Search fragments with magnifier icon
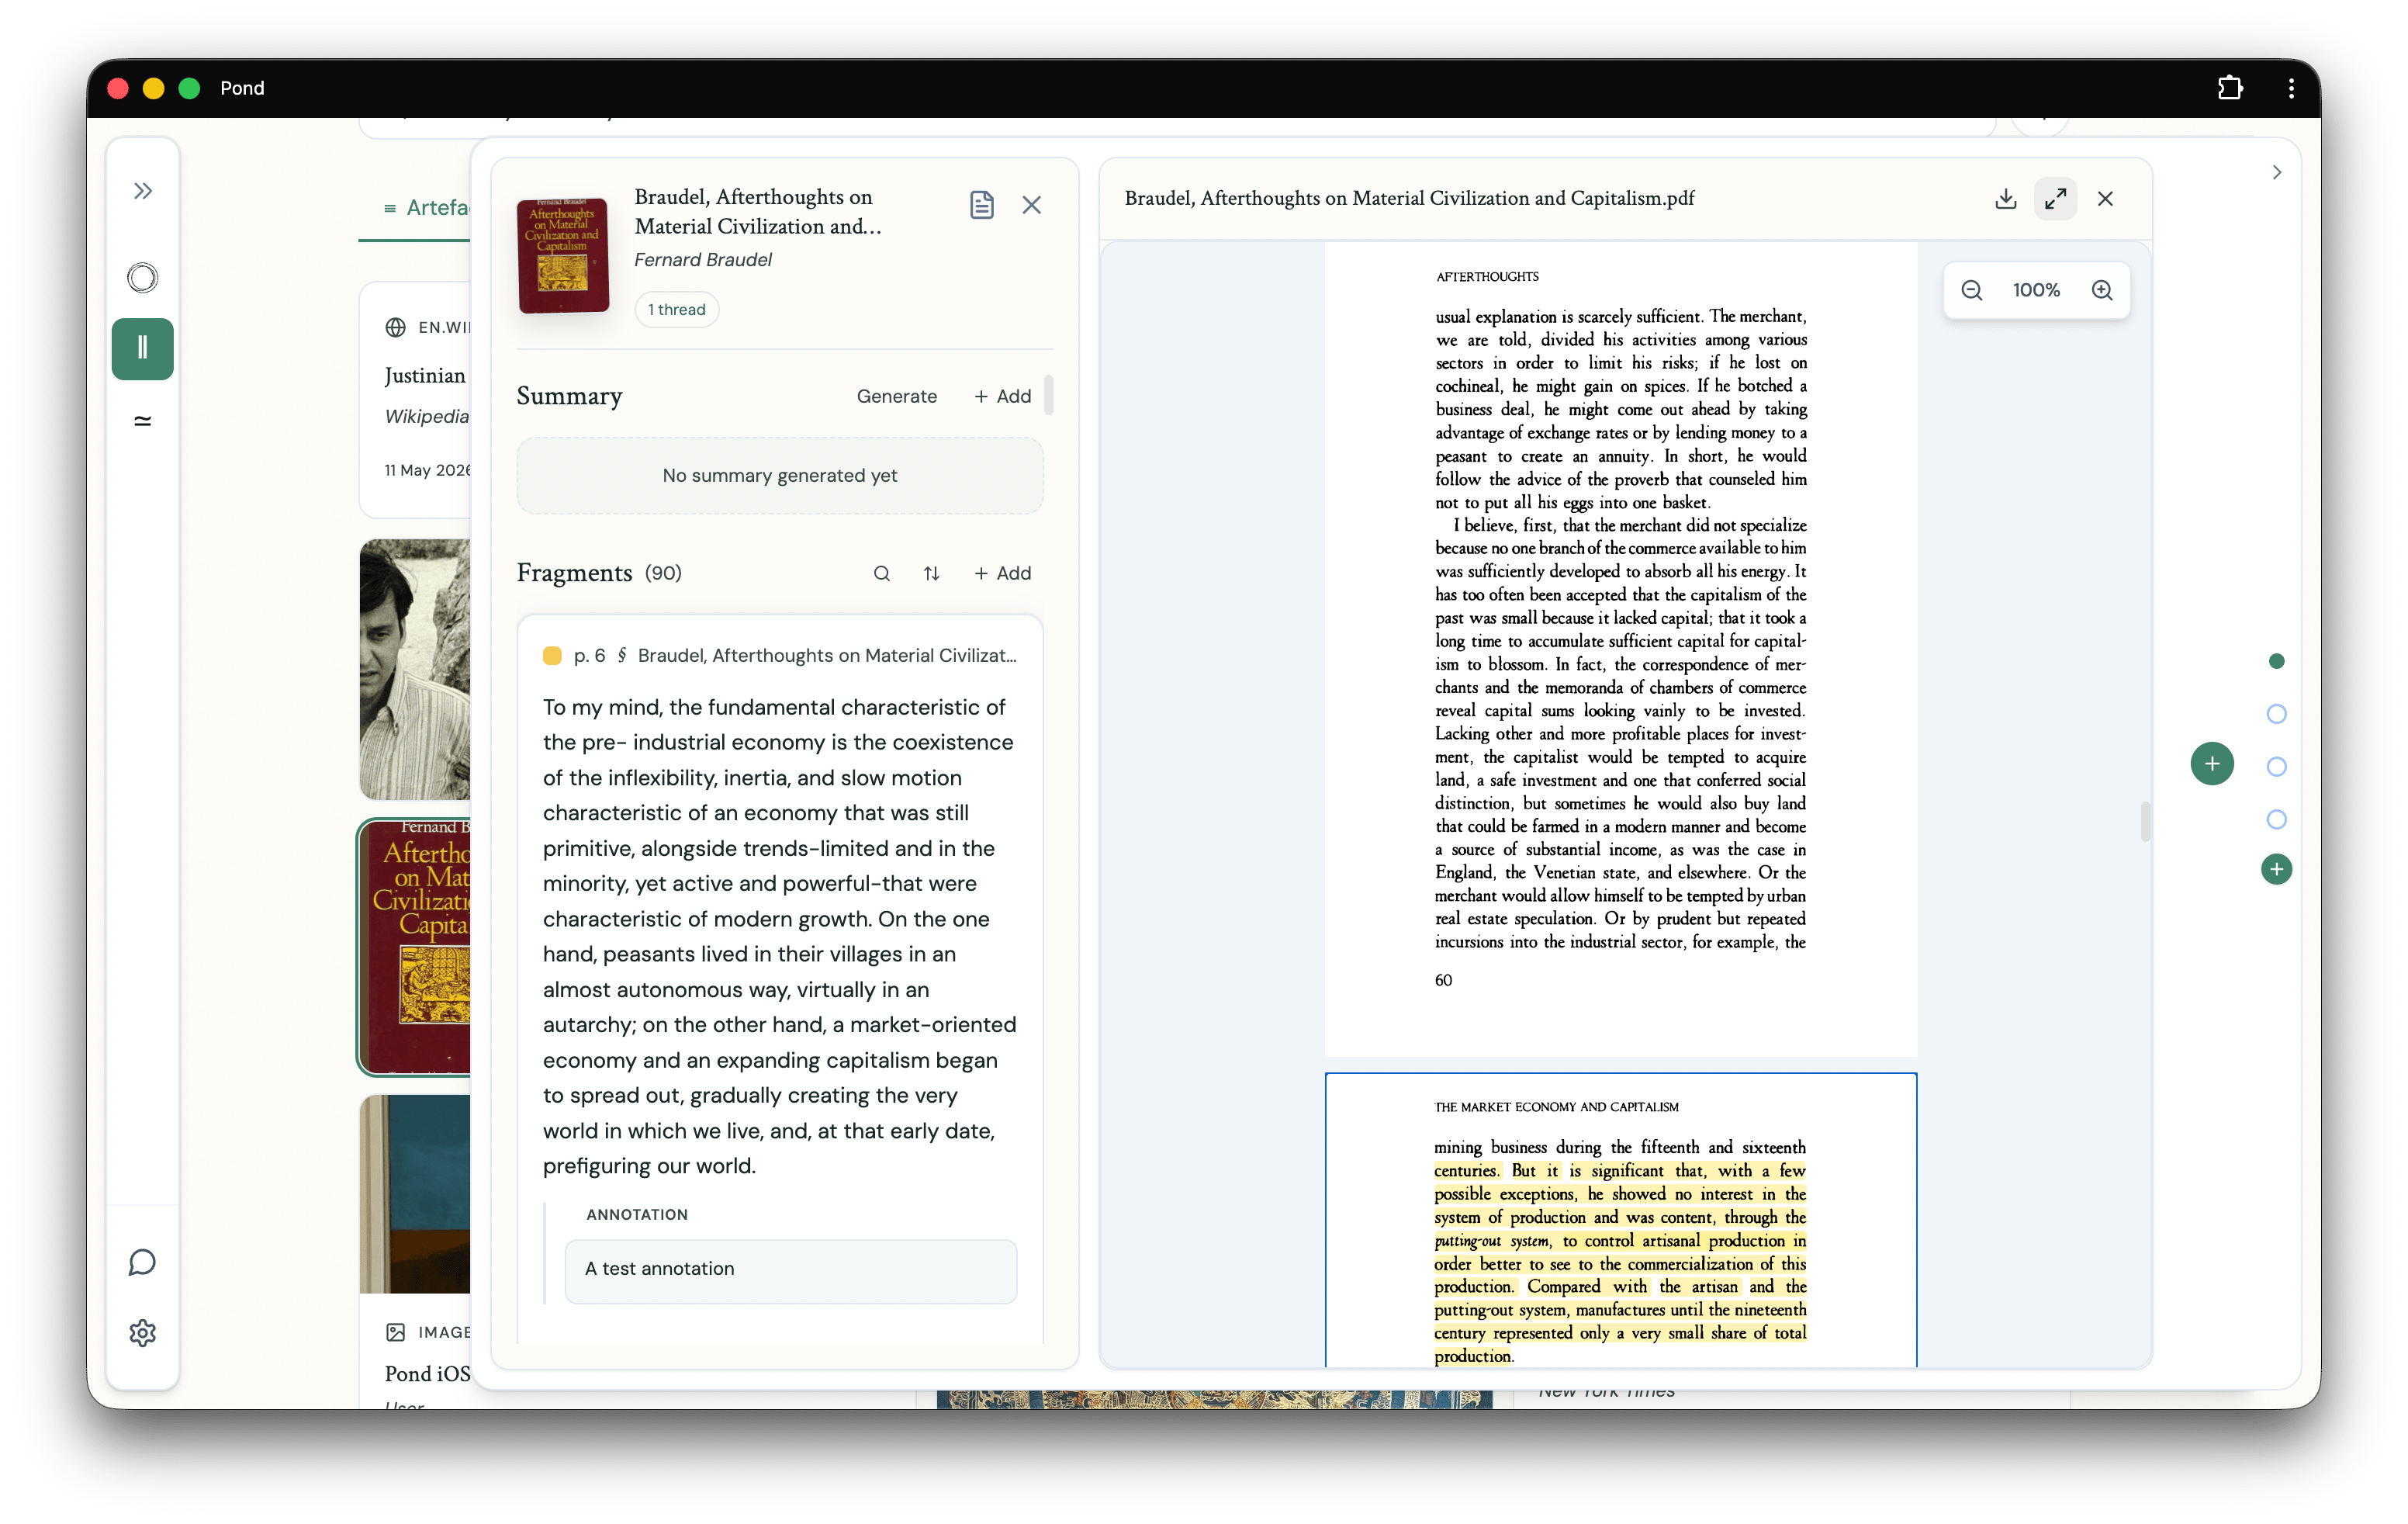 tap(881, 573)
